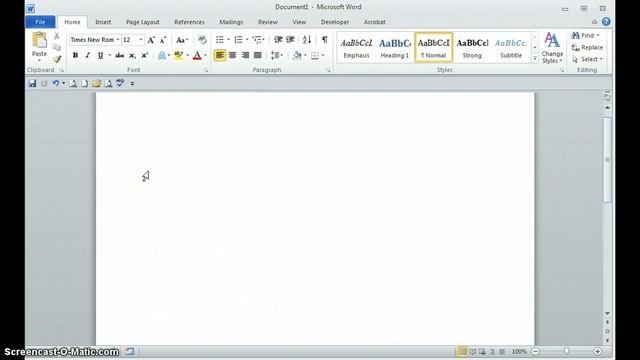Open the Paragraph dialog launcher

[328, 71]
